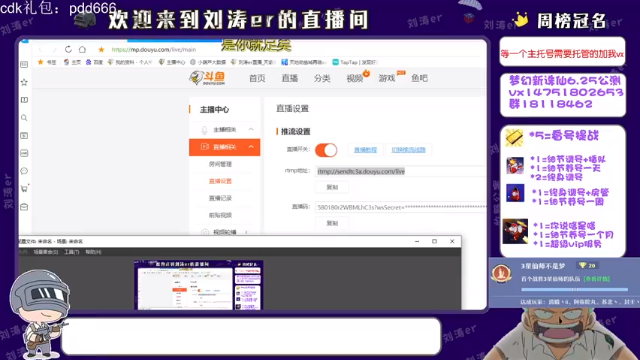Click the 直播码 stream key field

[401, 207]
